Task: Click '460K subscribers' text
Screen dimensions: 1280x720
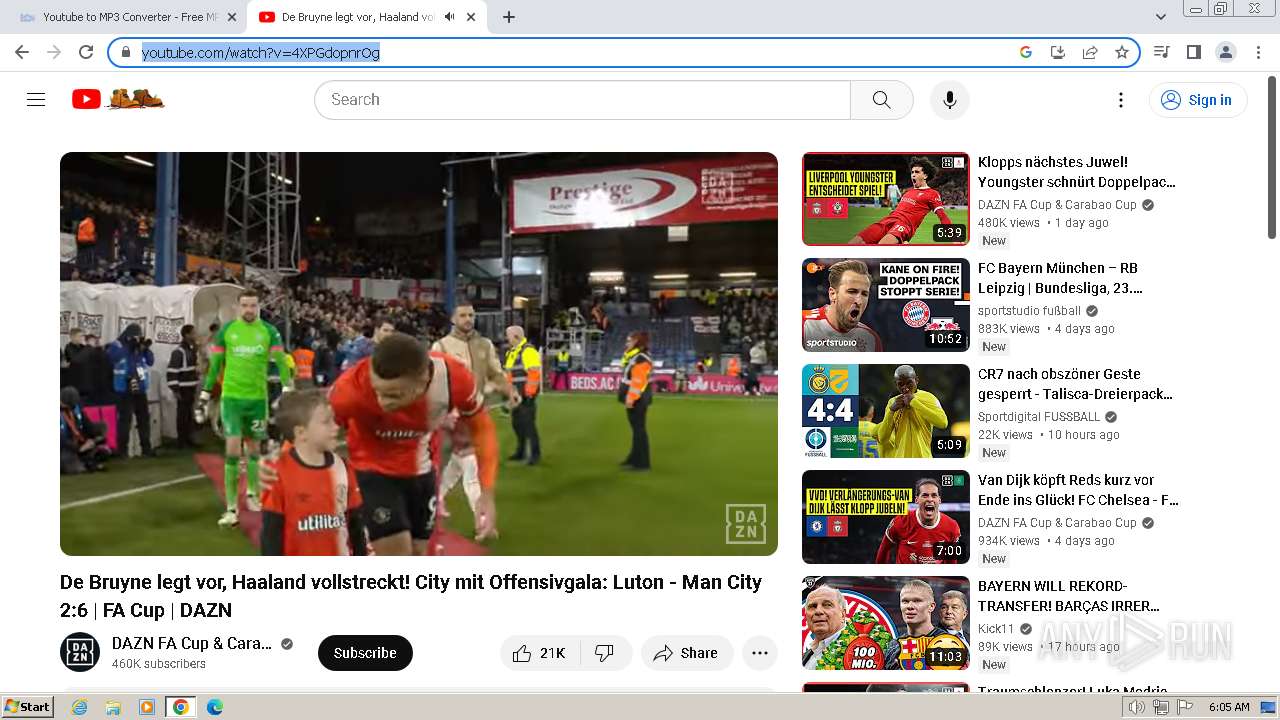Action: 159,664
